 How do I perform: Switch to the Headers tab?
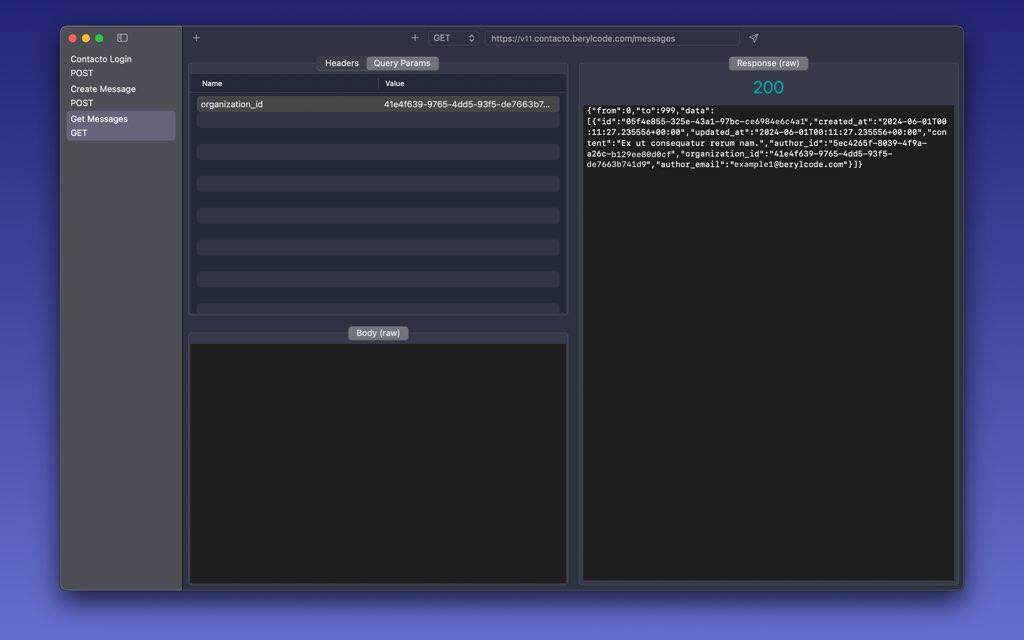click(x=341, y=62)
